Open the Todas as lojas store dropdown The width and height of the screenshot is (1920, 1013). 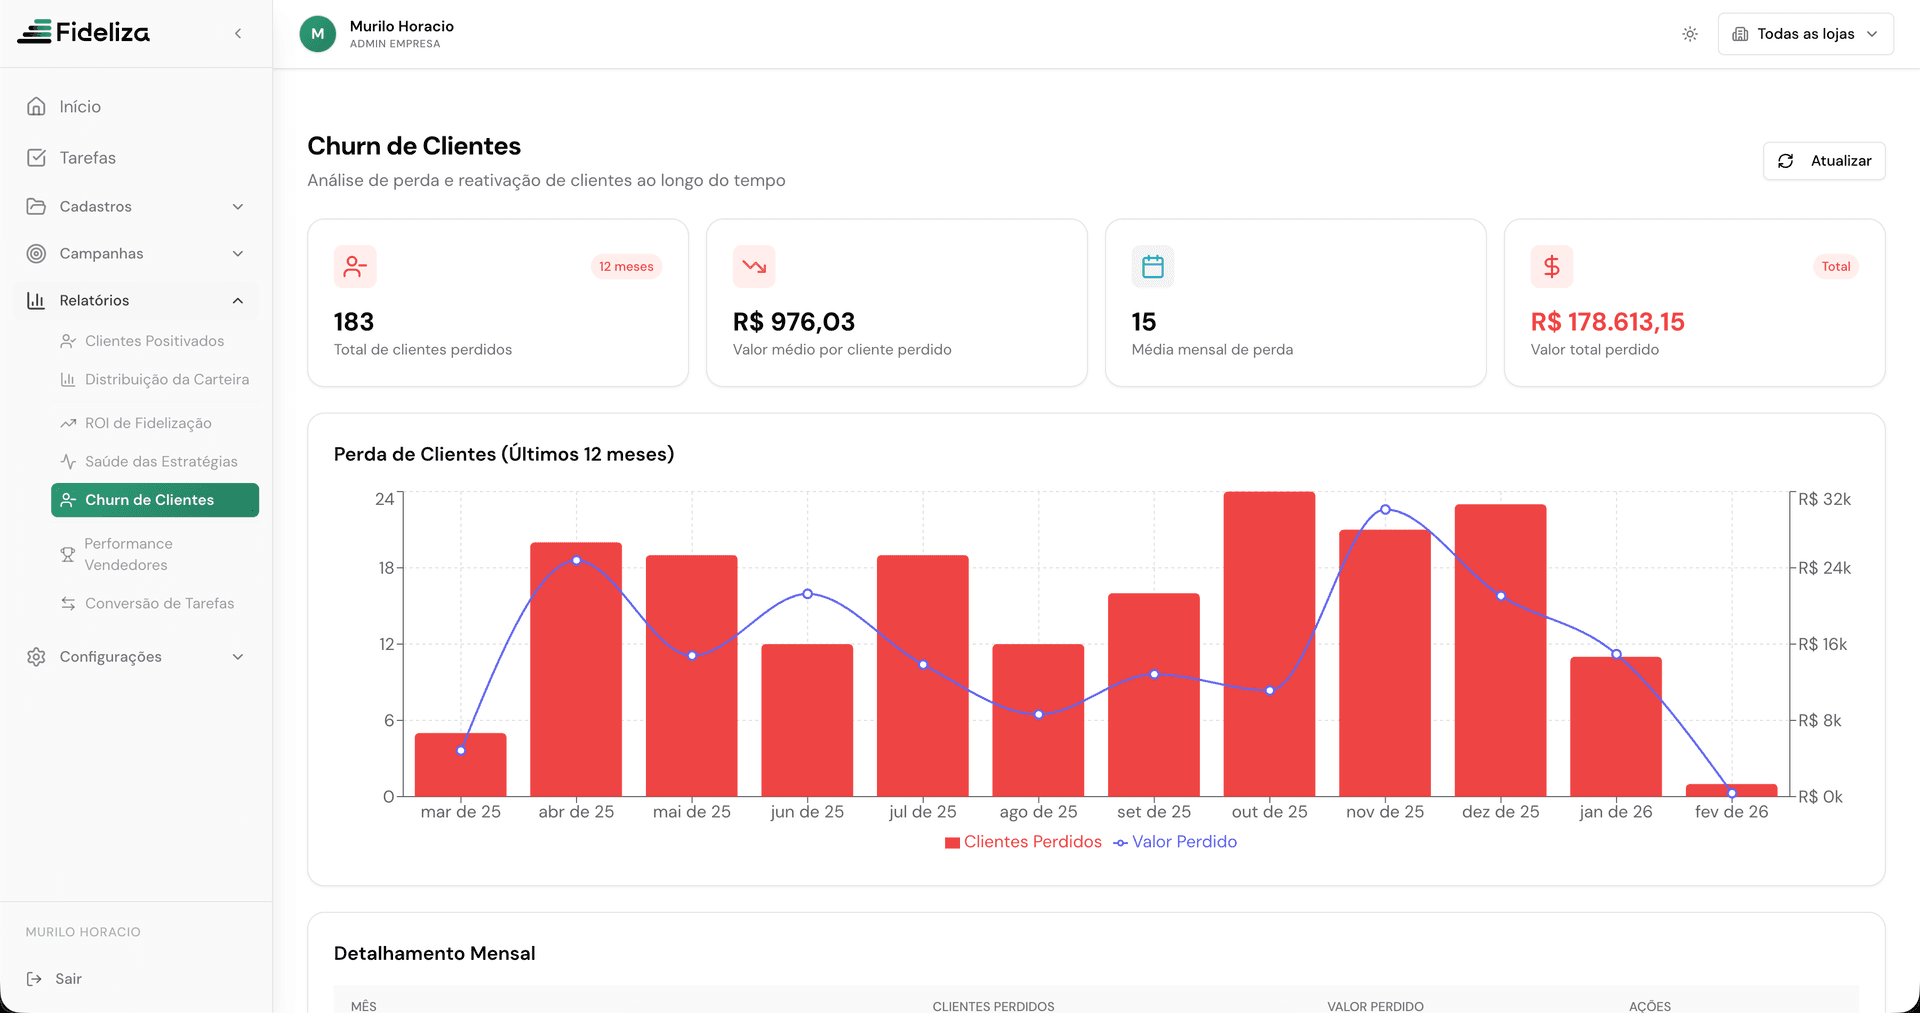(x=1805, y=34)
